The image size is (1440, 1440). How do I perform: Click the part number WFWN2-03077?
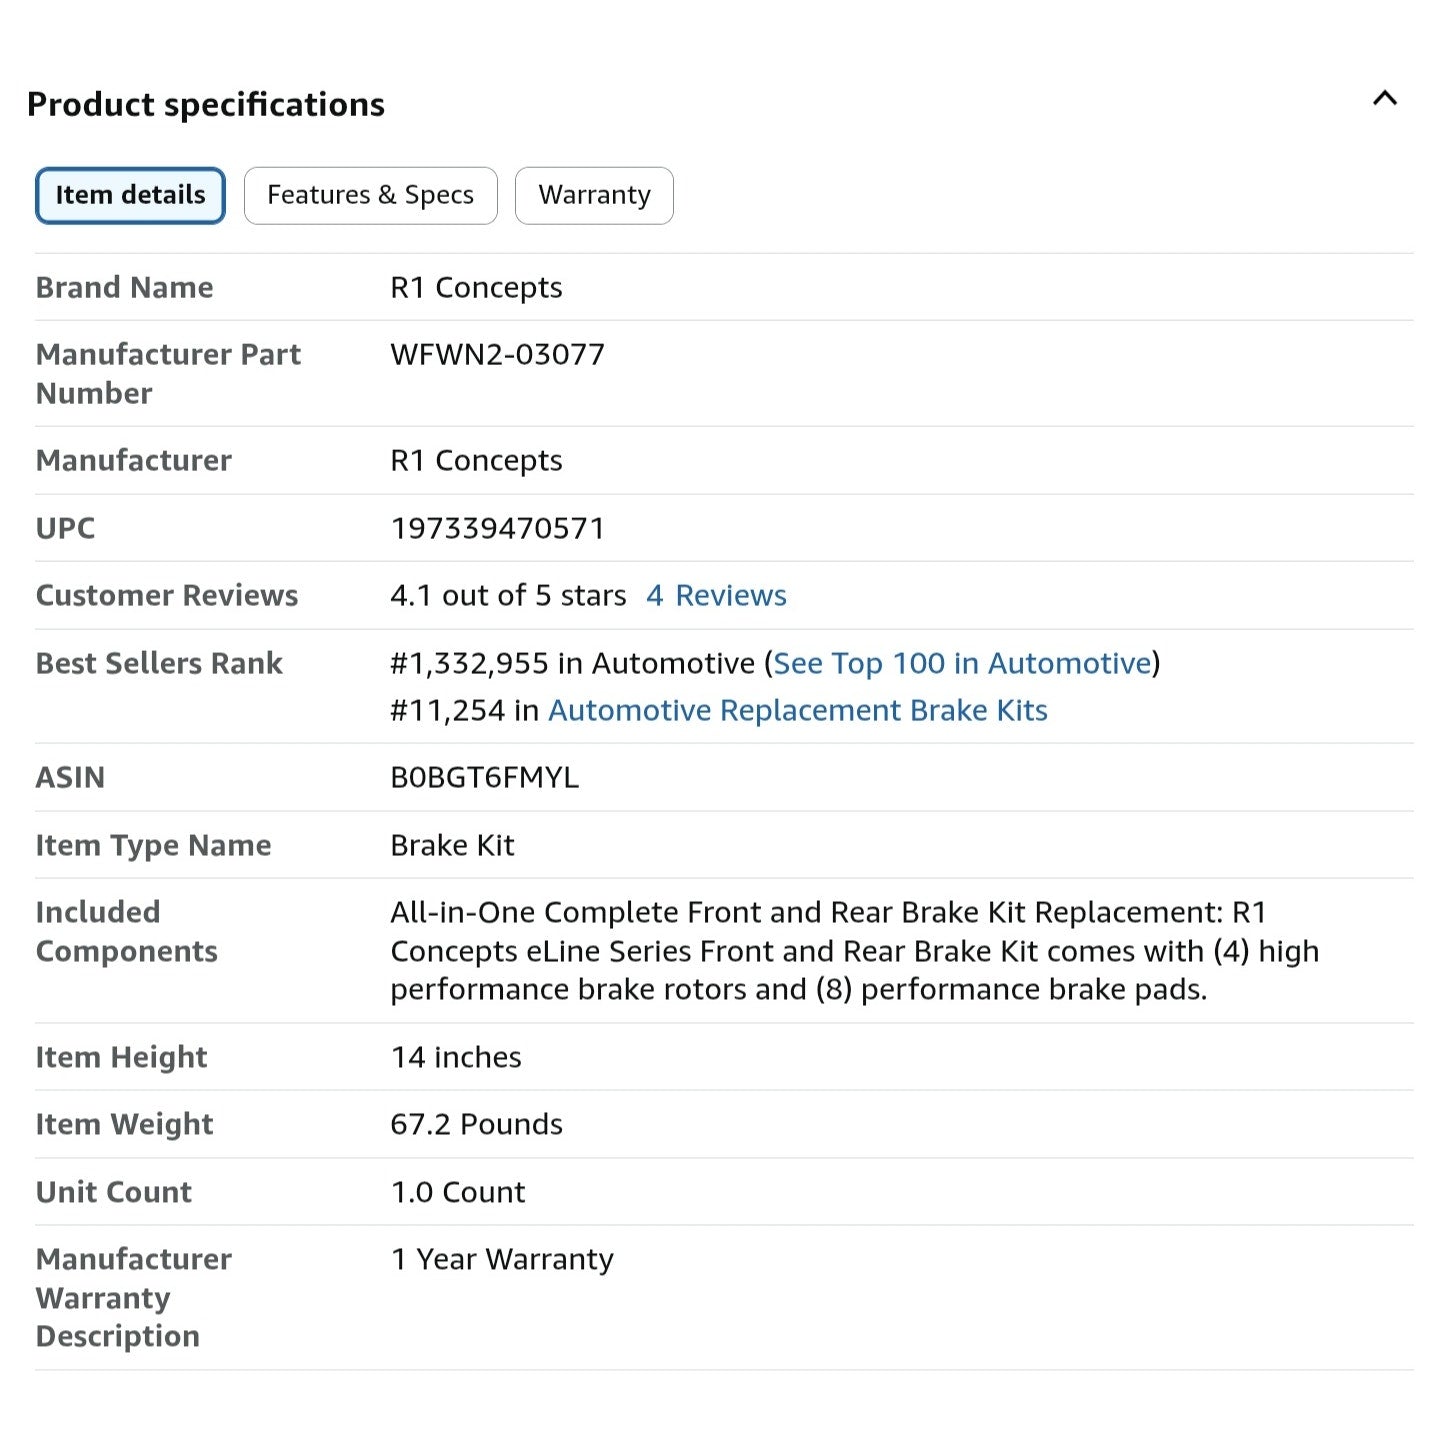click(x=497, y=355)
